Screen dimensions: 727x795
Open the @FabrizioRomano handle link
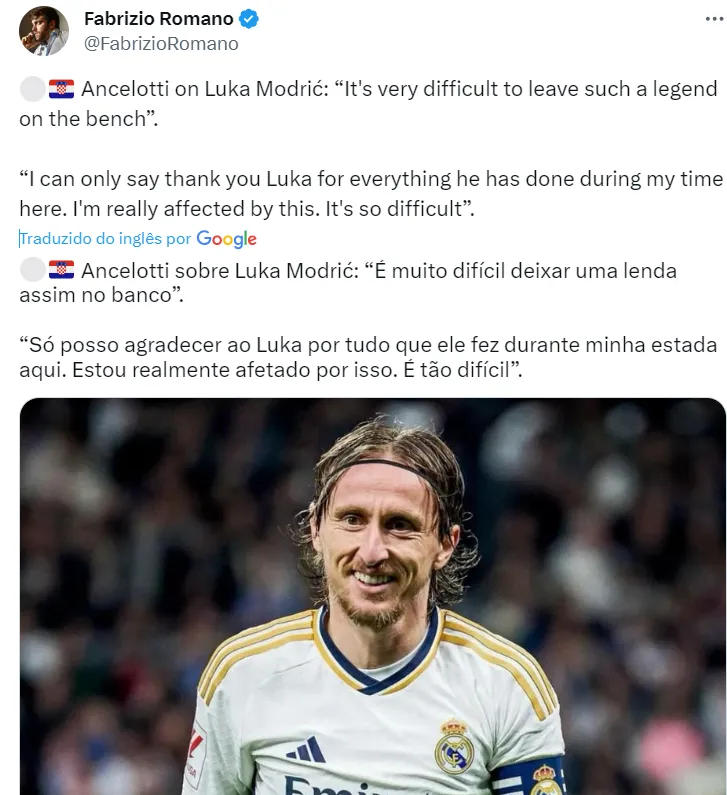tap(161, 44)
